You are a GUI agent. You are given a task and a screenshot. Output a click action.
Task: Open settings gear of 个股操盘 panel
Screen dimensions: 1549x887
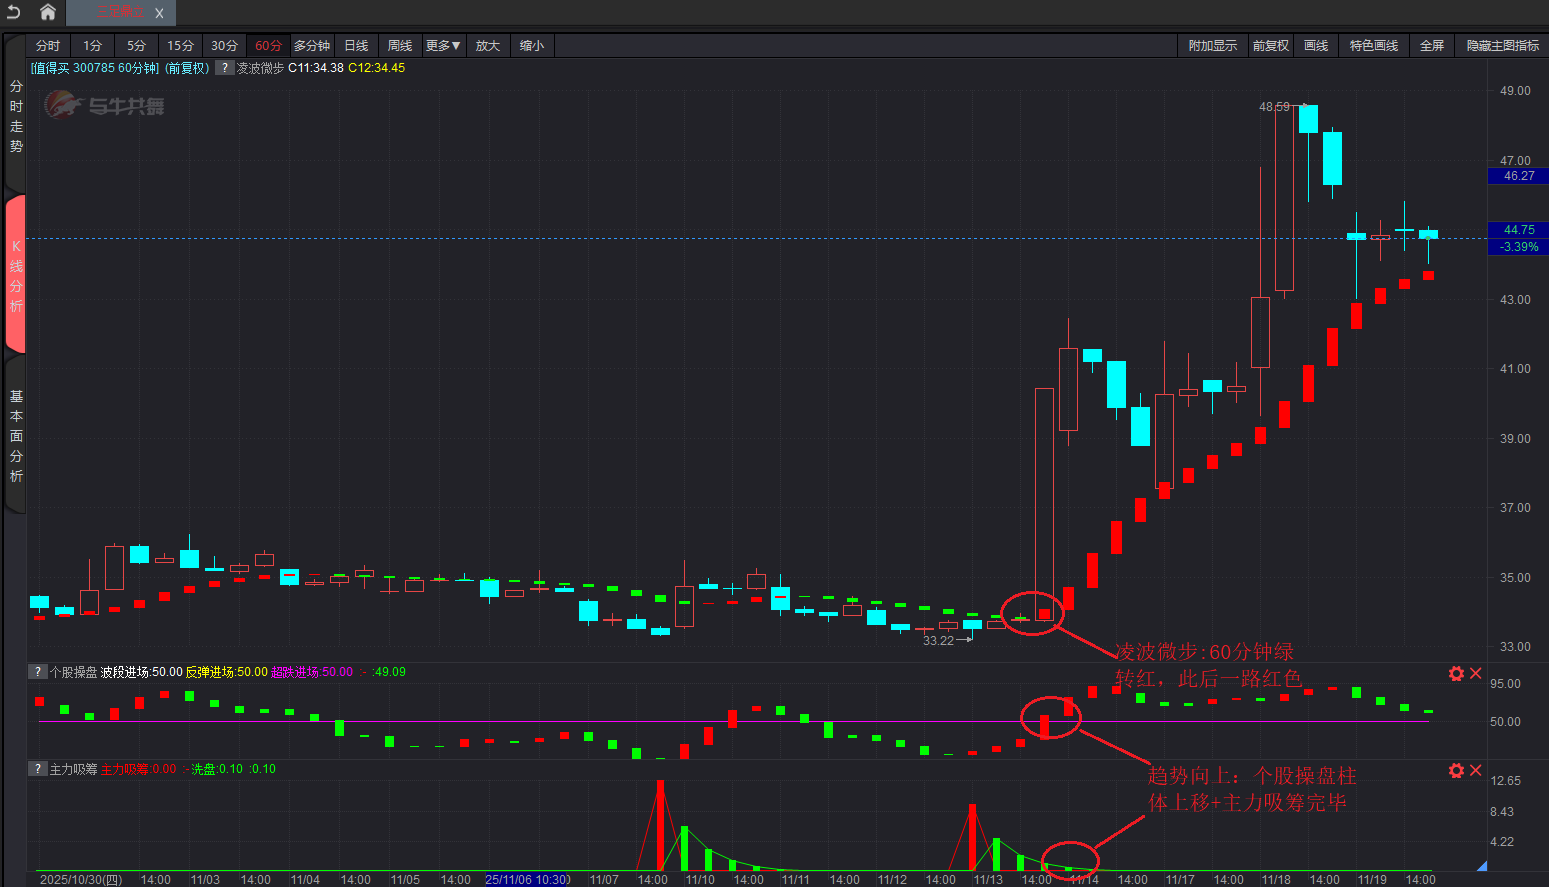(x=1456, y=674)
